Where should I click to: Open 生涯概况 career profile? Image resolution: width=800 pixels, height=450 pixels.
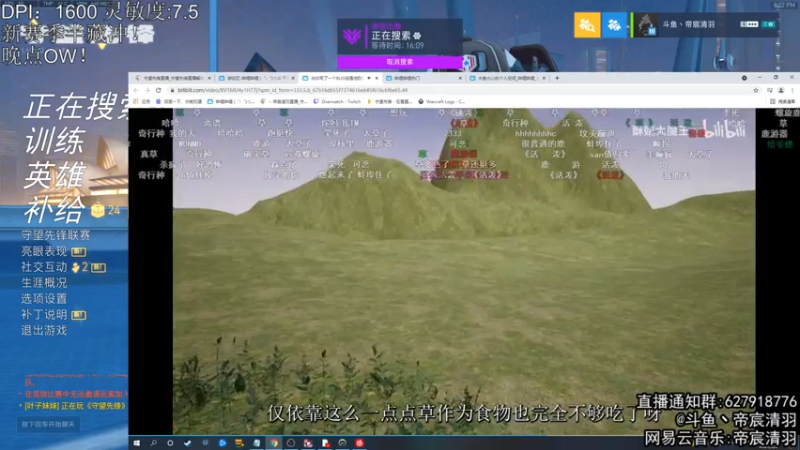pos(44,283)
